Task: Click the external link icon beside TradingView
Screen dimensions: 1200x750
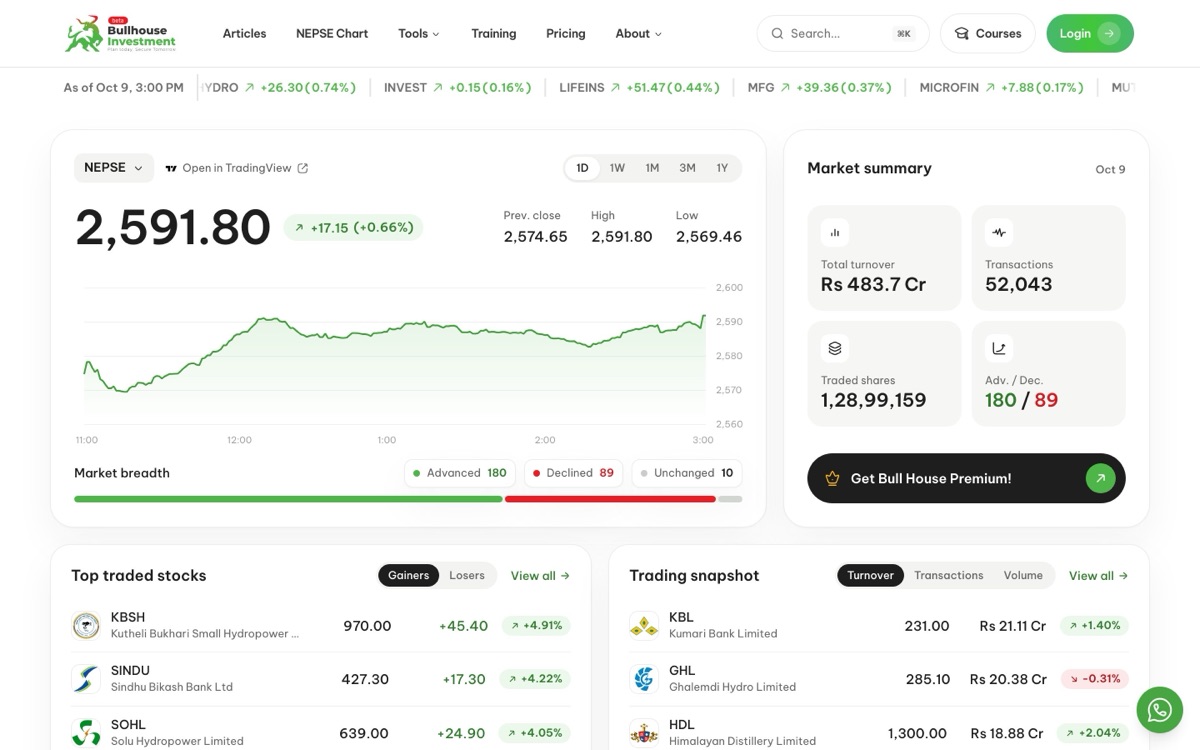Action: [x=303, y=168]
